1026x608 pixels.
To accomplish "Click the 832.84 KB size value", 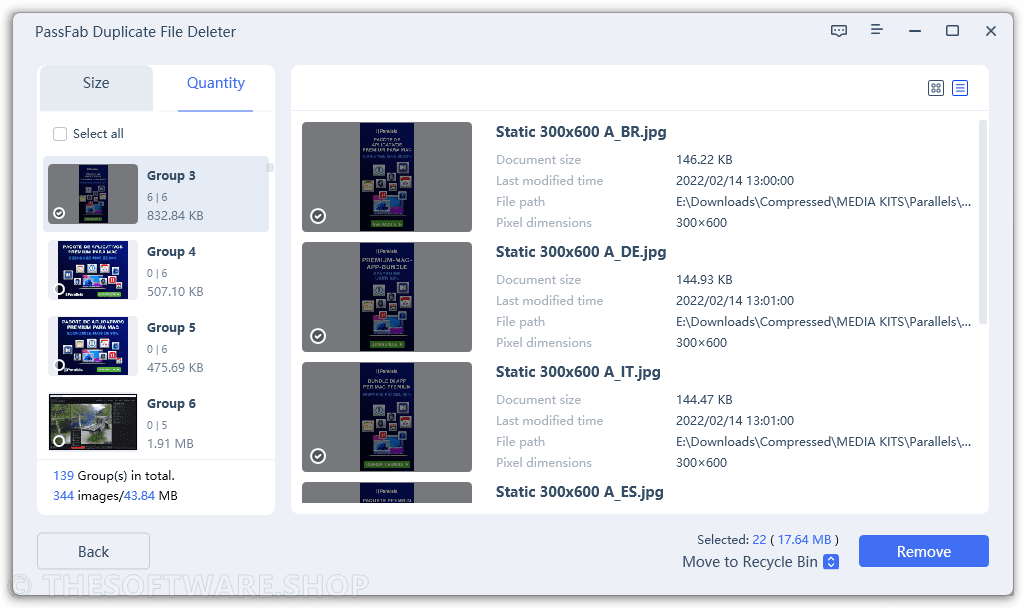I will (x=175, y=215).
